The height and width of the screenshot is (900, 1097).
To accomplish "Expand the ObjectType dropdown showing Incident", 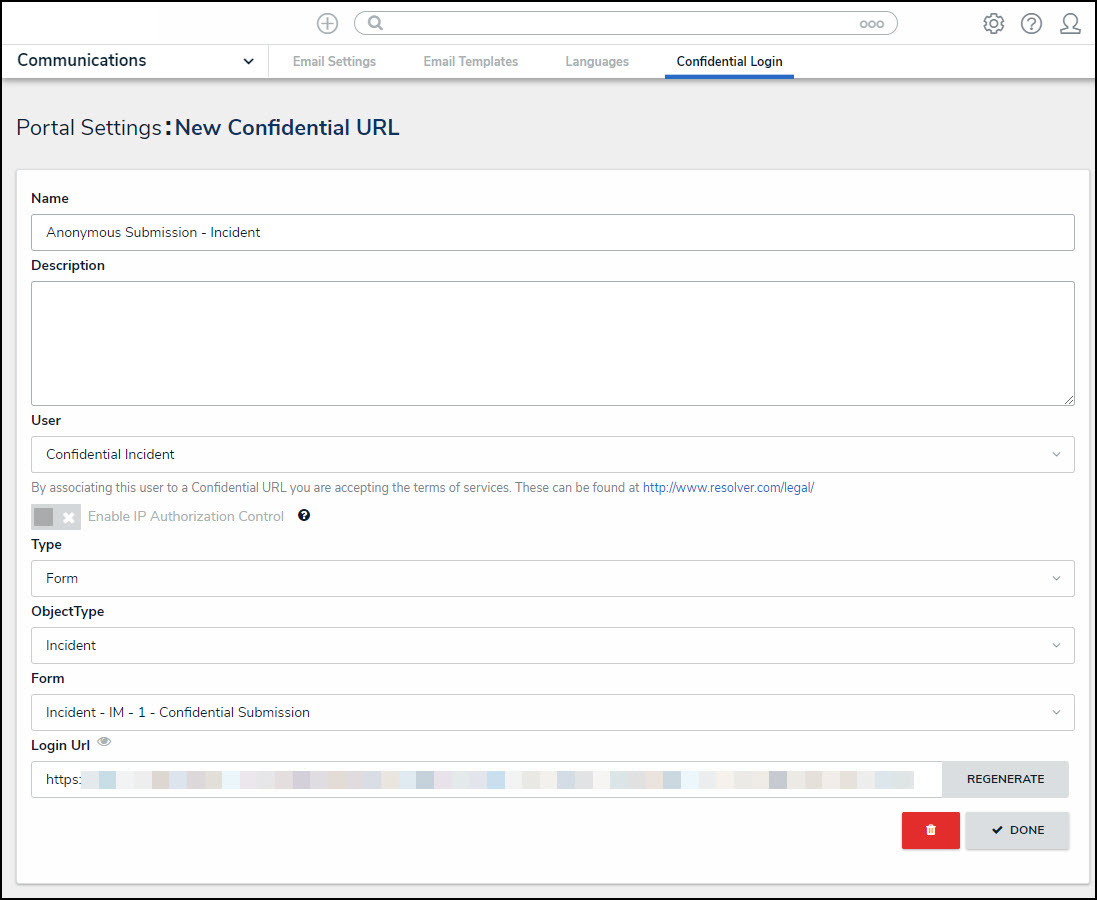I will point(552,645).
